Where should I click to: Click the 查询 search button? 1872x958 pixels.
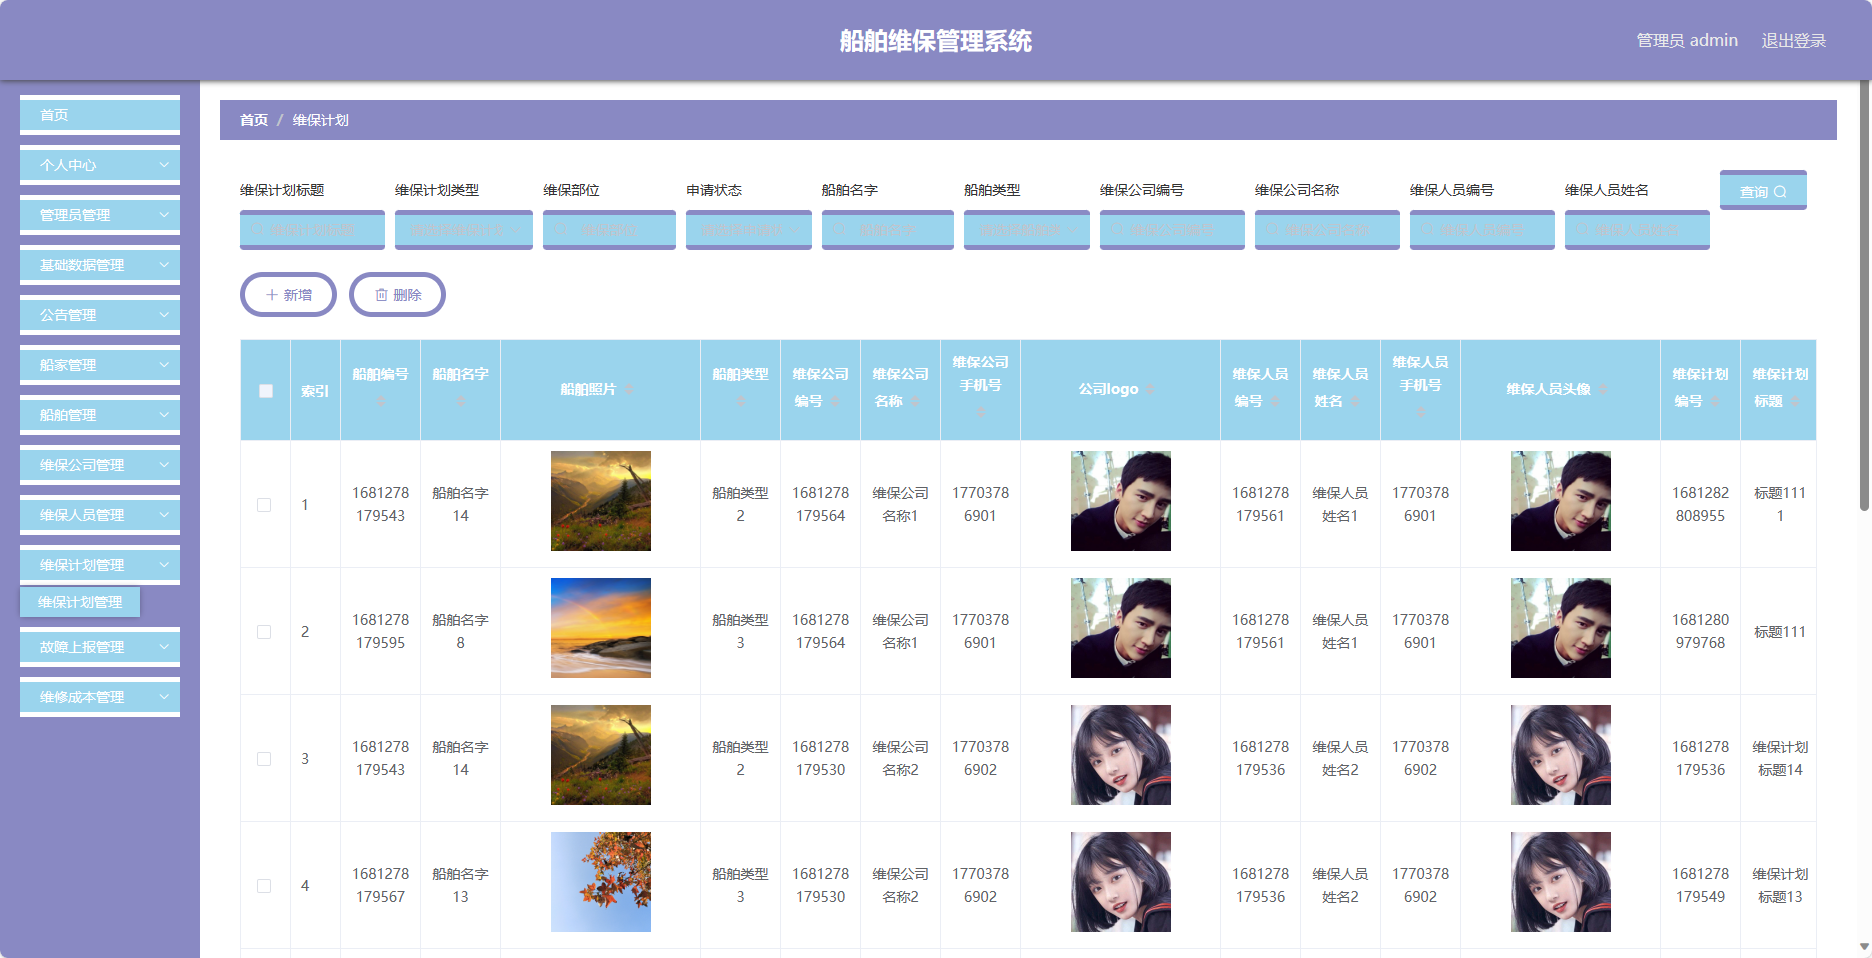click(x=1763, y=190)
